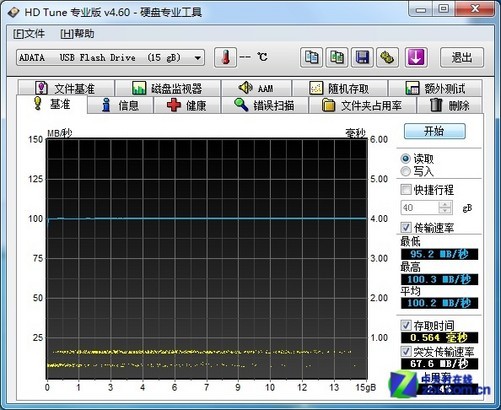This screenshot has width=501, height=410.
Task: Click the 100.2 MB/秒 average value
Action: point(439,303)
